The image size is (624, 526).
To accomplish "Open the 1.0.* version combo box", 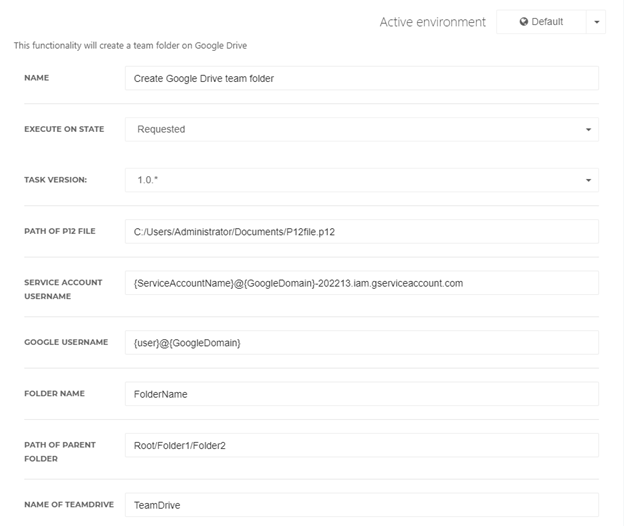I will pyautogui.click(x=362, y=180).
